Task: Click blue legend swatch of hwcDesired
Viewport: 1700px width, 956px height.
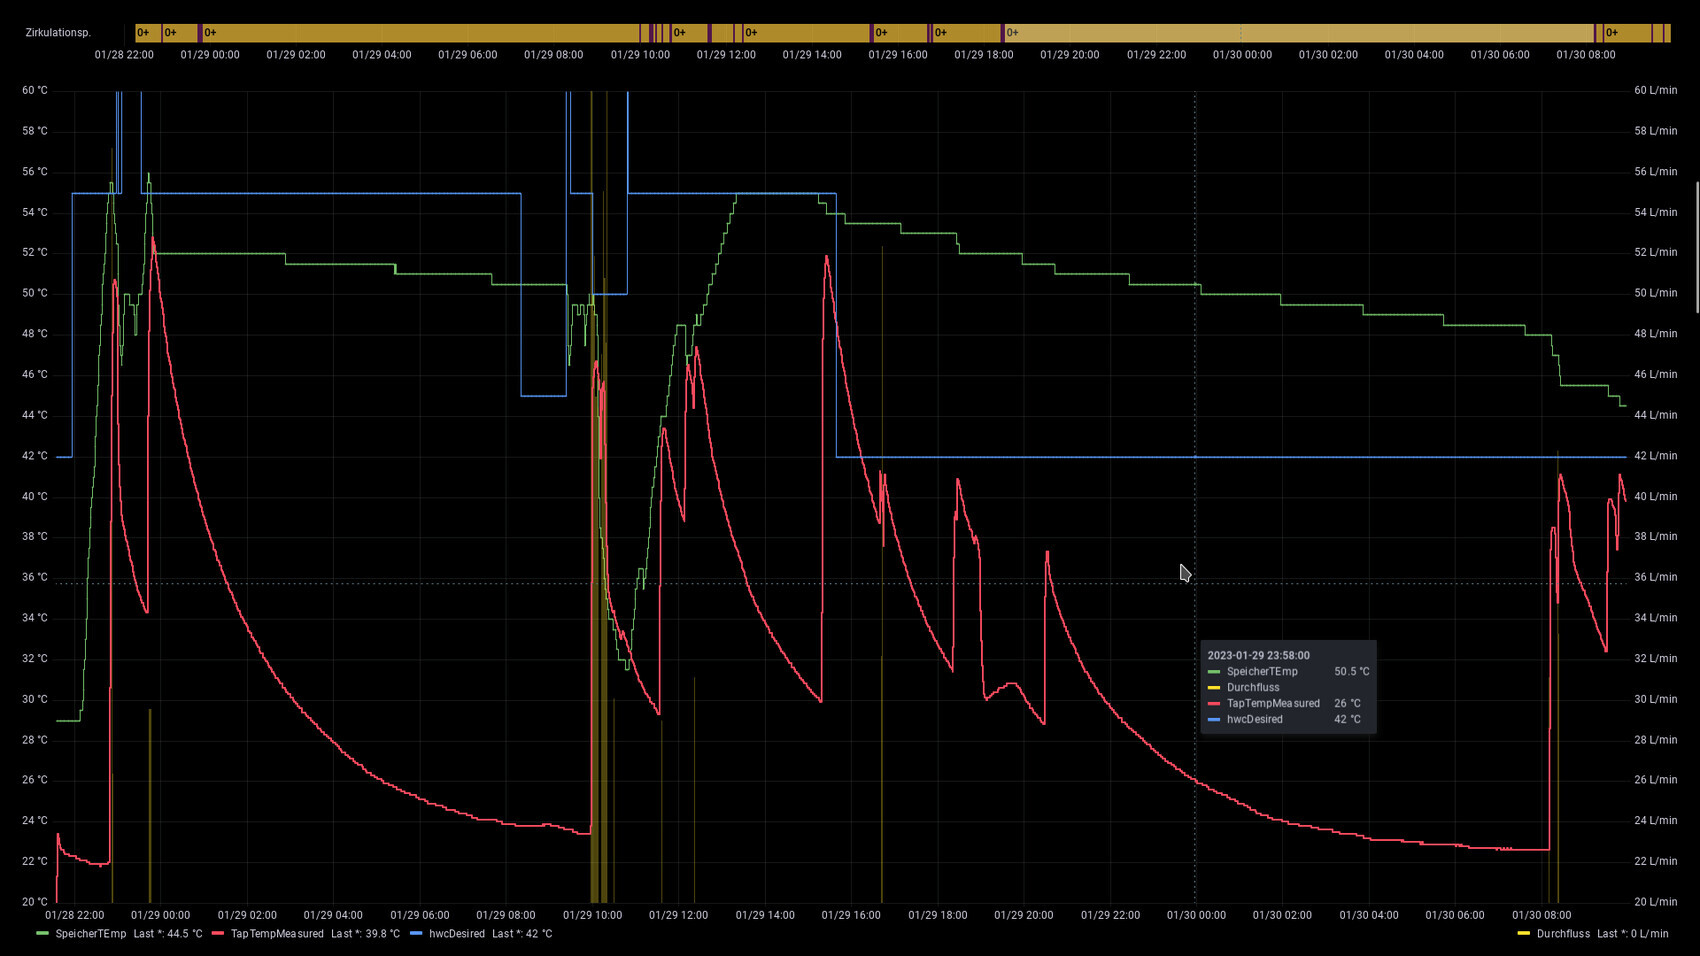Action: point(416,934)
